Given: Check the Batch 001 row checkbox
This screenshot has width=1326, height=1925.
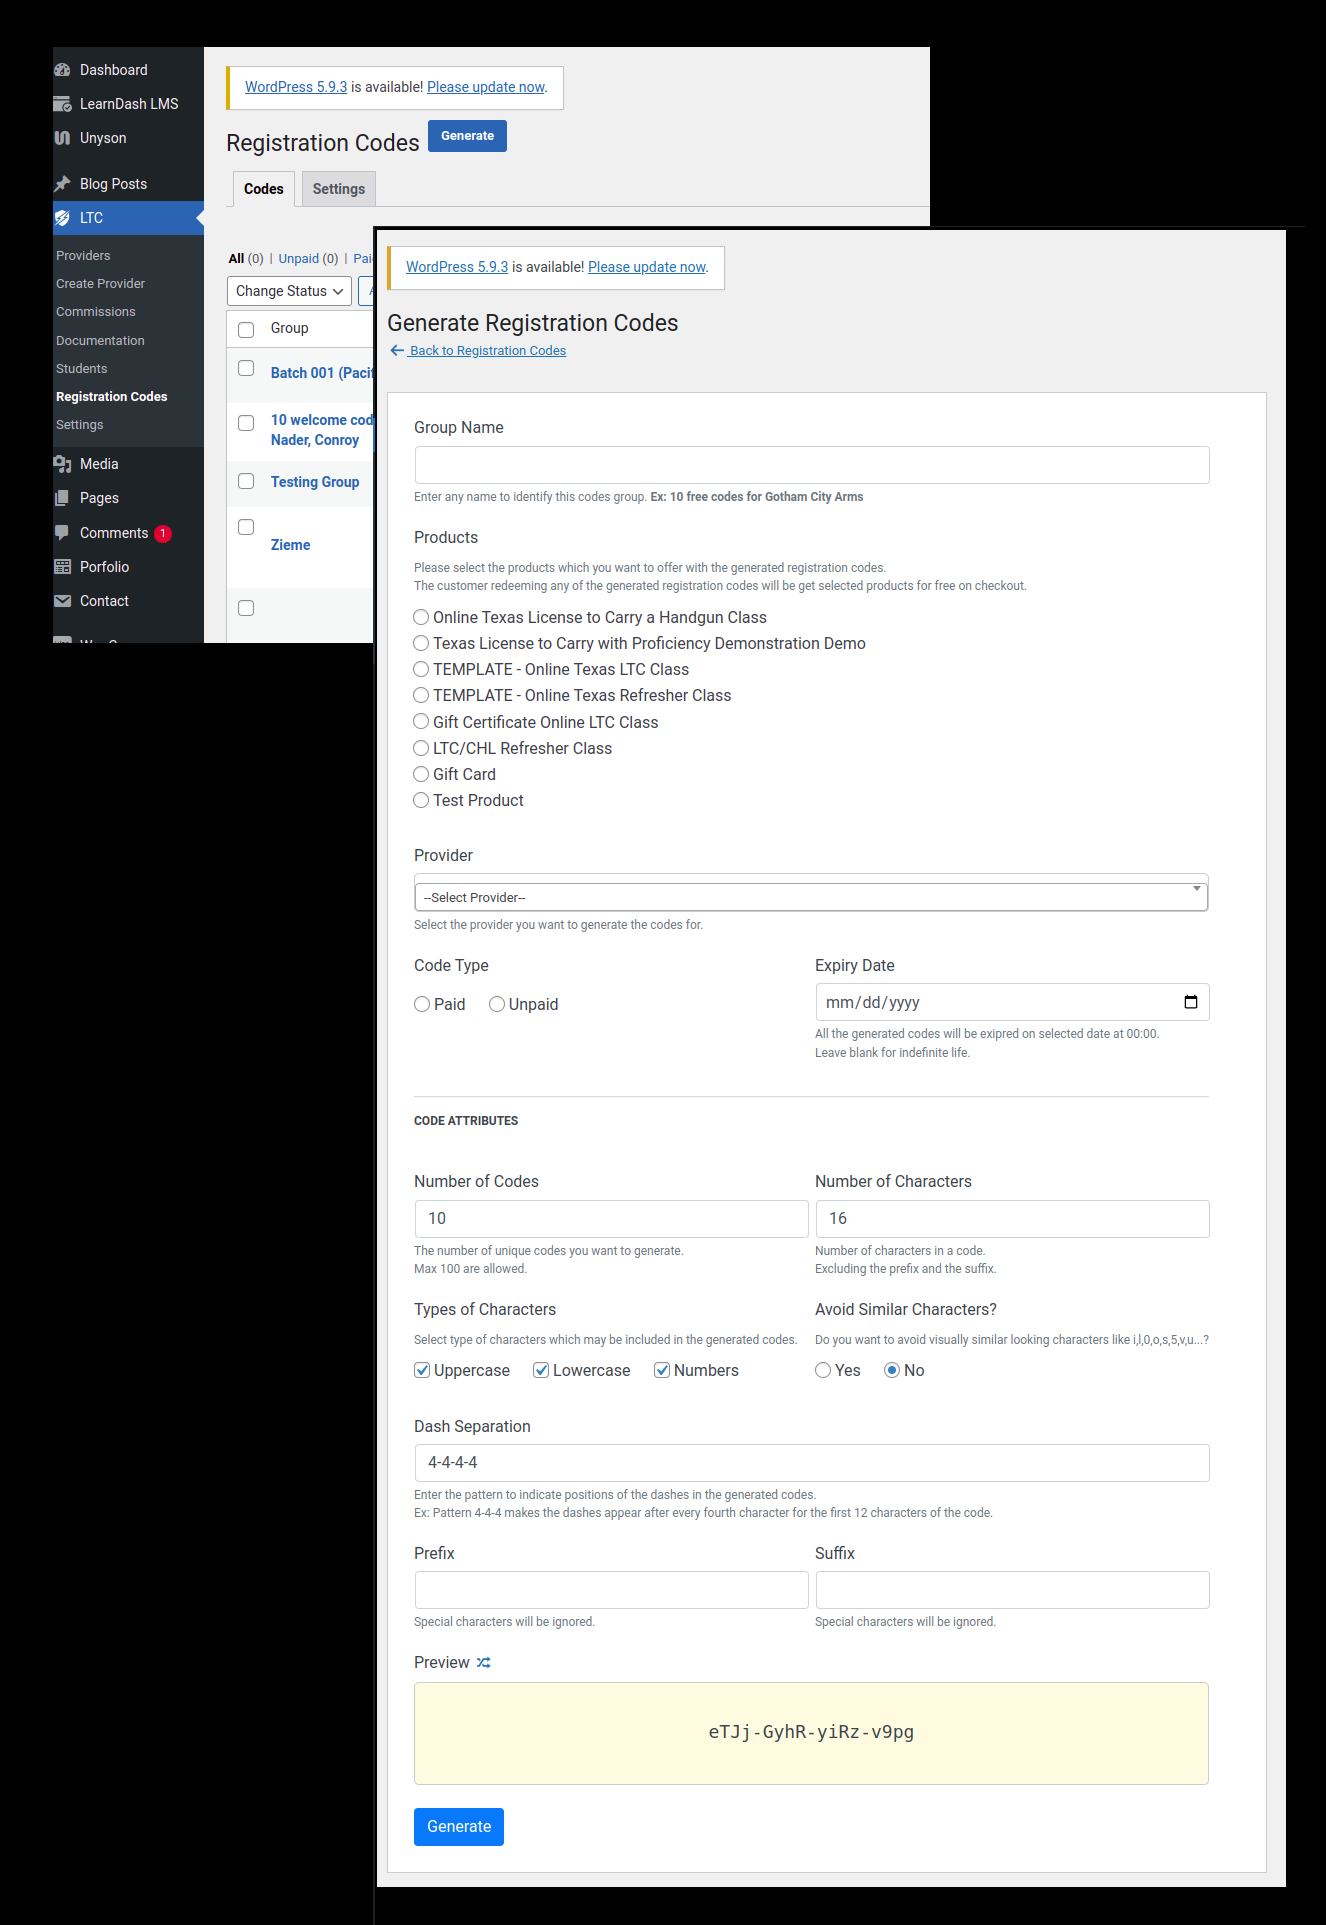Looking at the screenshot, I should [x=246, y=368].
